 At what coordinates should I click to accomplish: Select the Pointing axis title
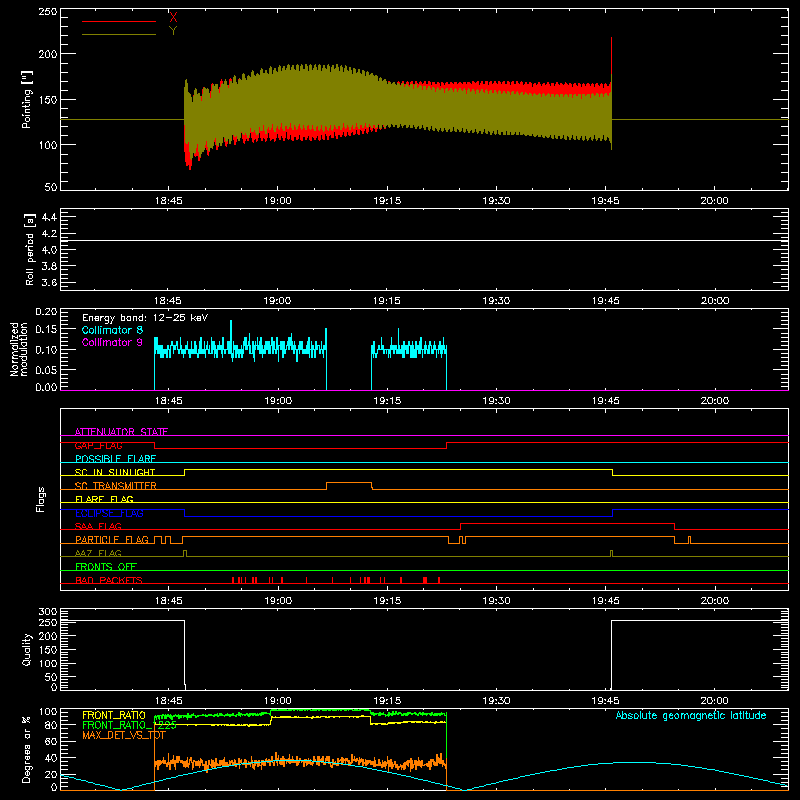(x=27, y=99)
